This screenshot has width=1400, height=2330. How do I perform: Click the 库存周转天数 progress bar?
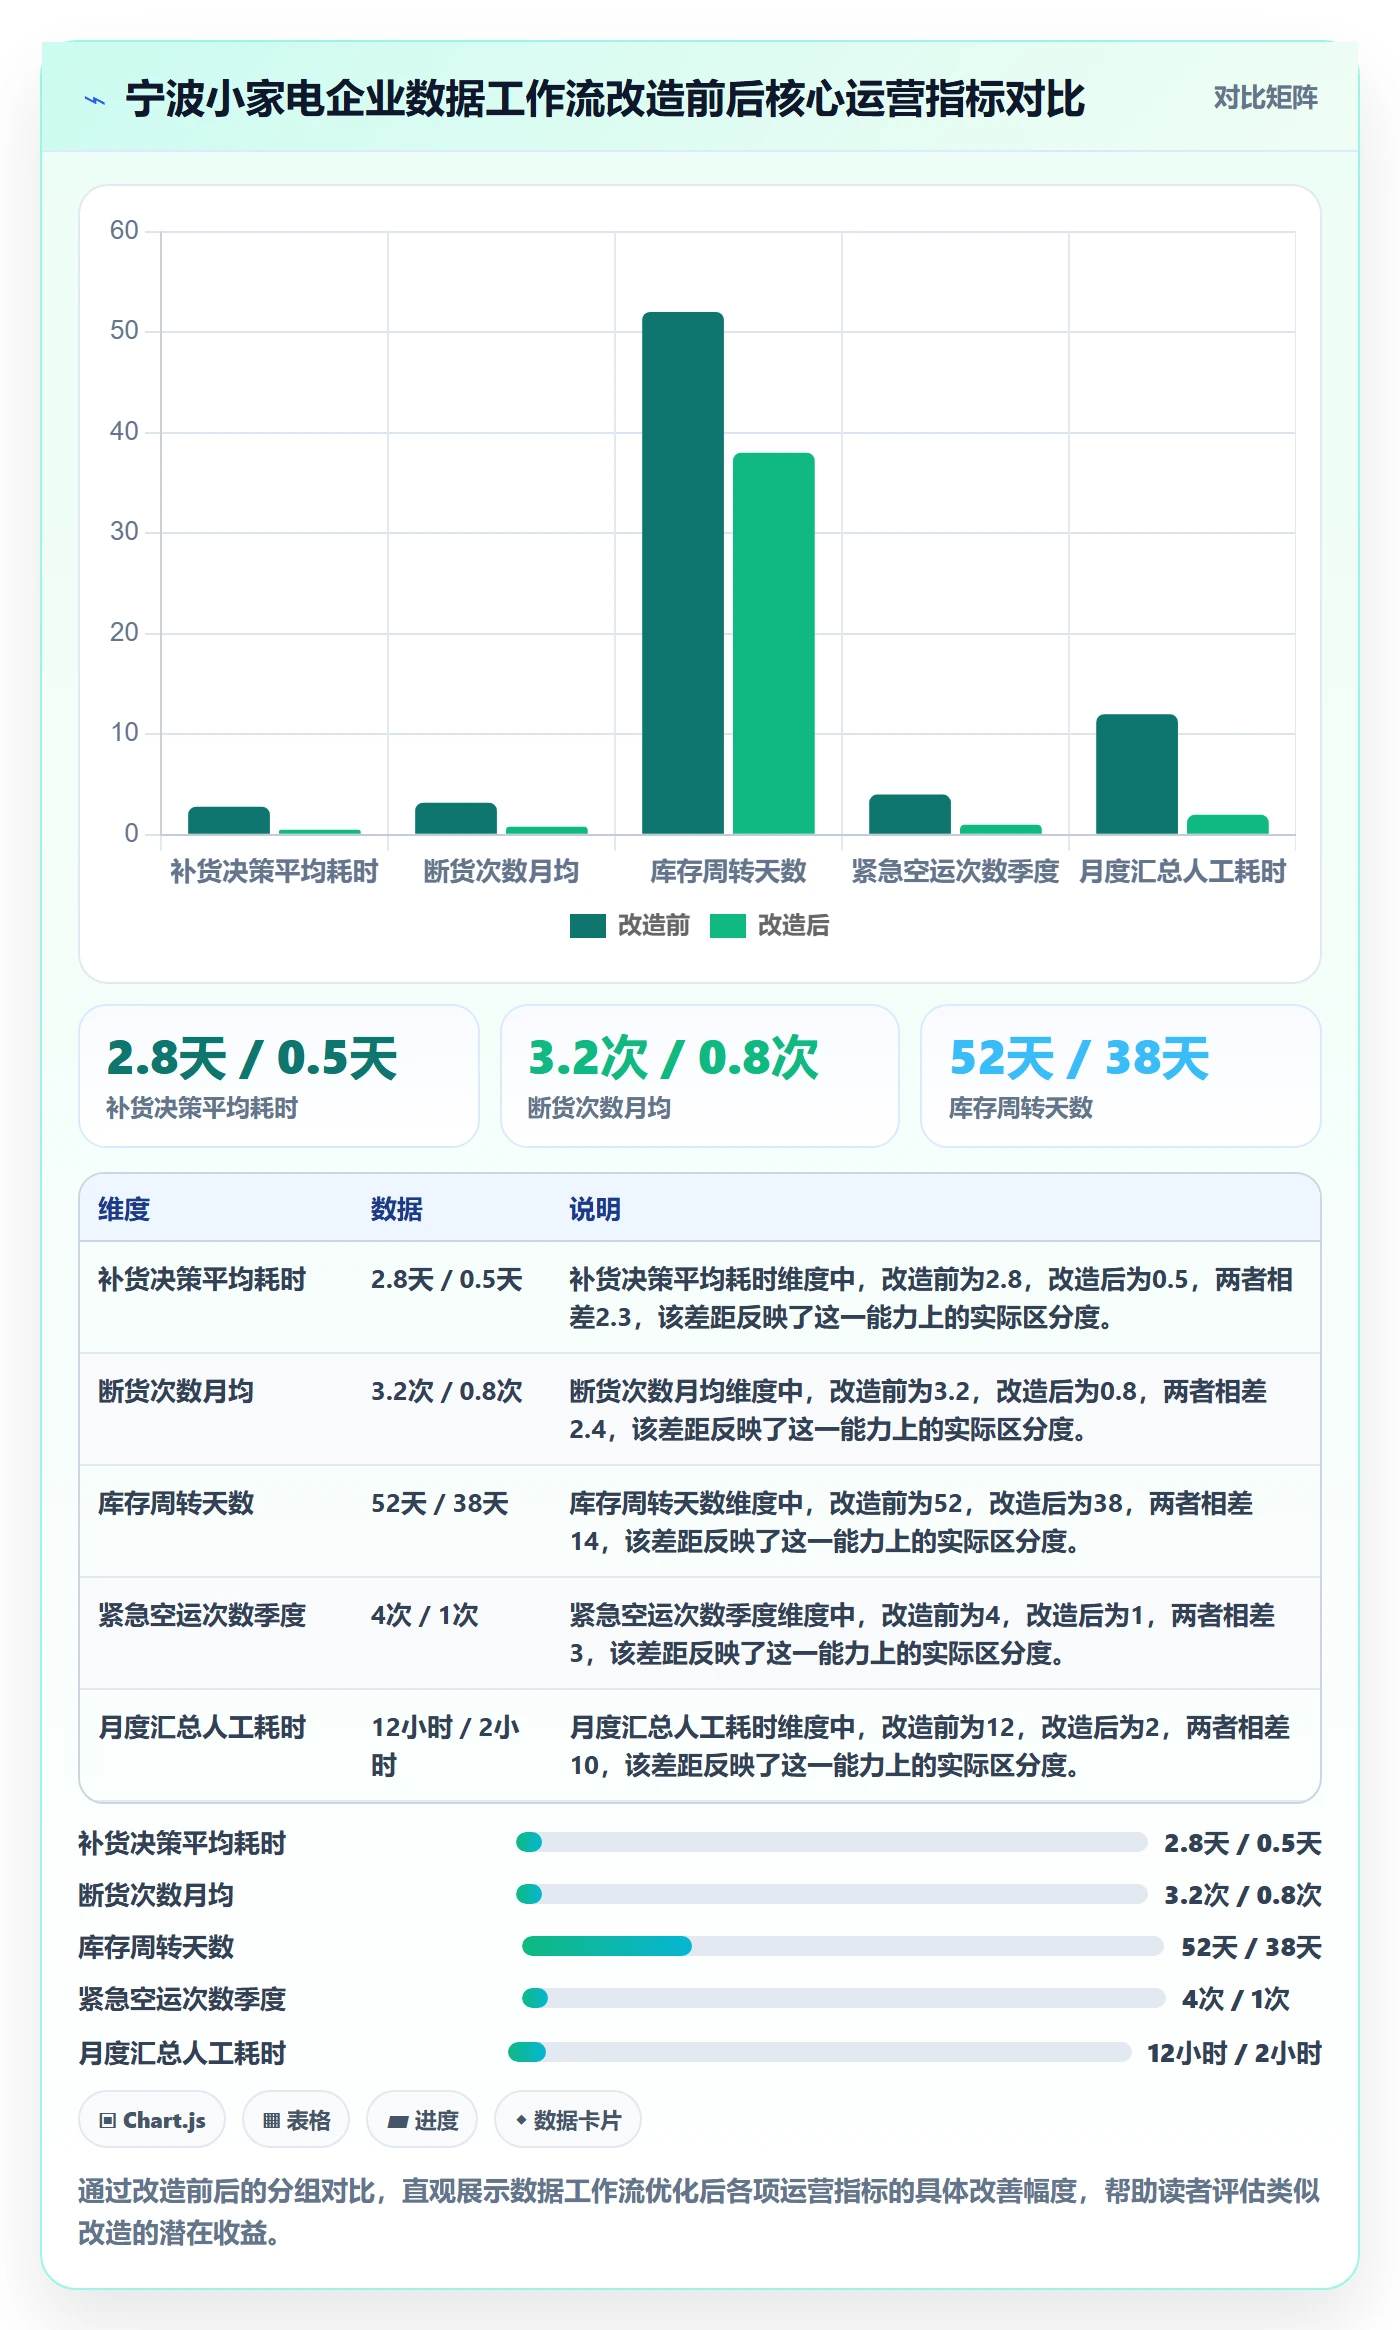(x=843, y=1946)
